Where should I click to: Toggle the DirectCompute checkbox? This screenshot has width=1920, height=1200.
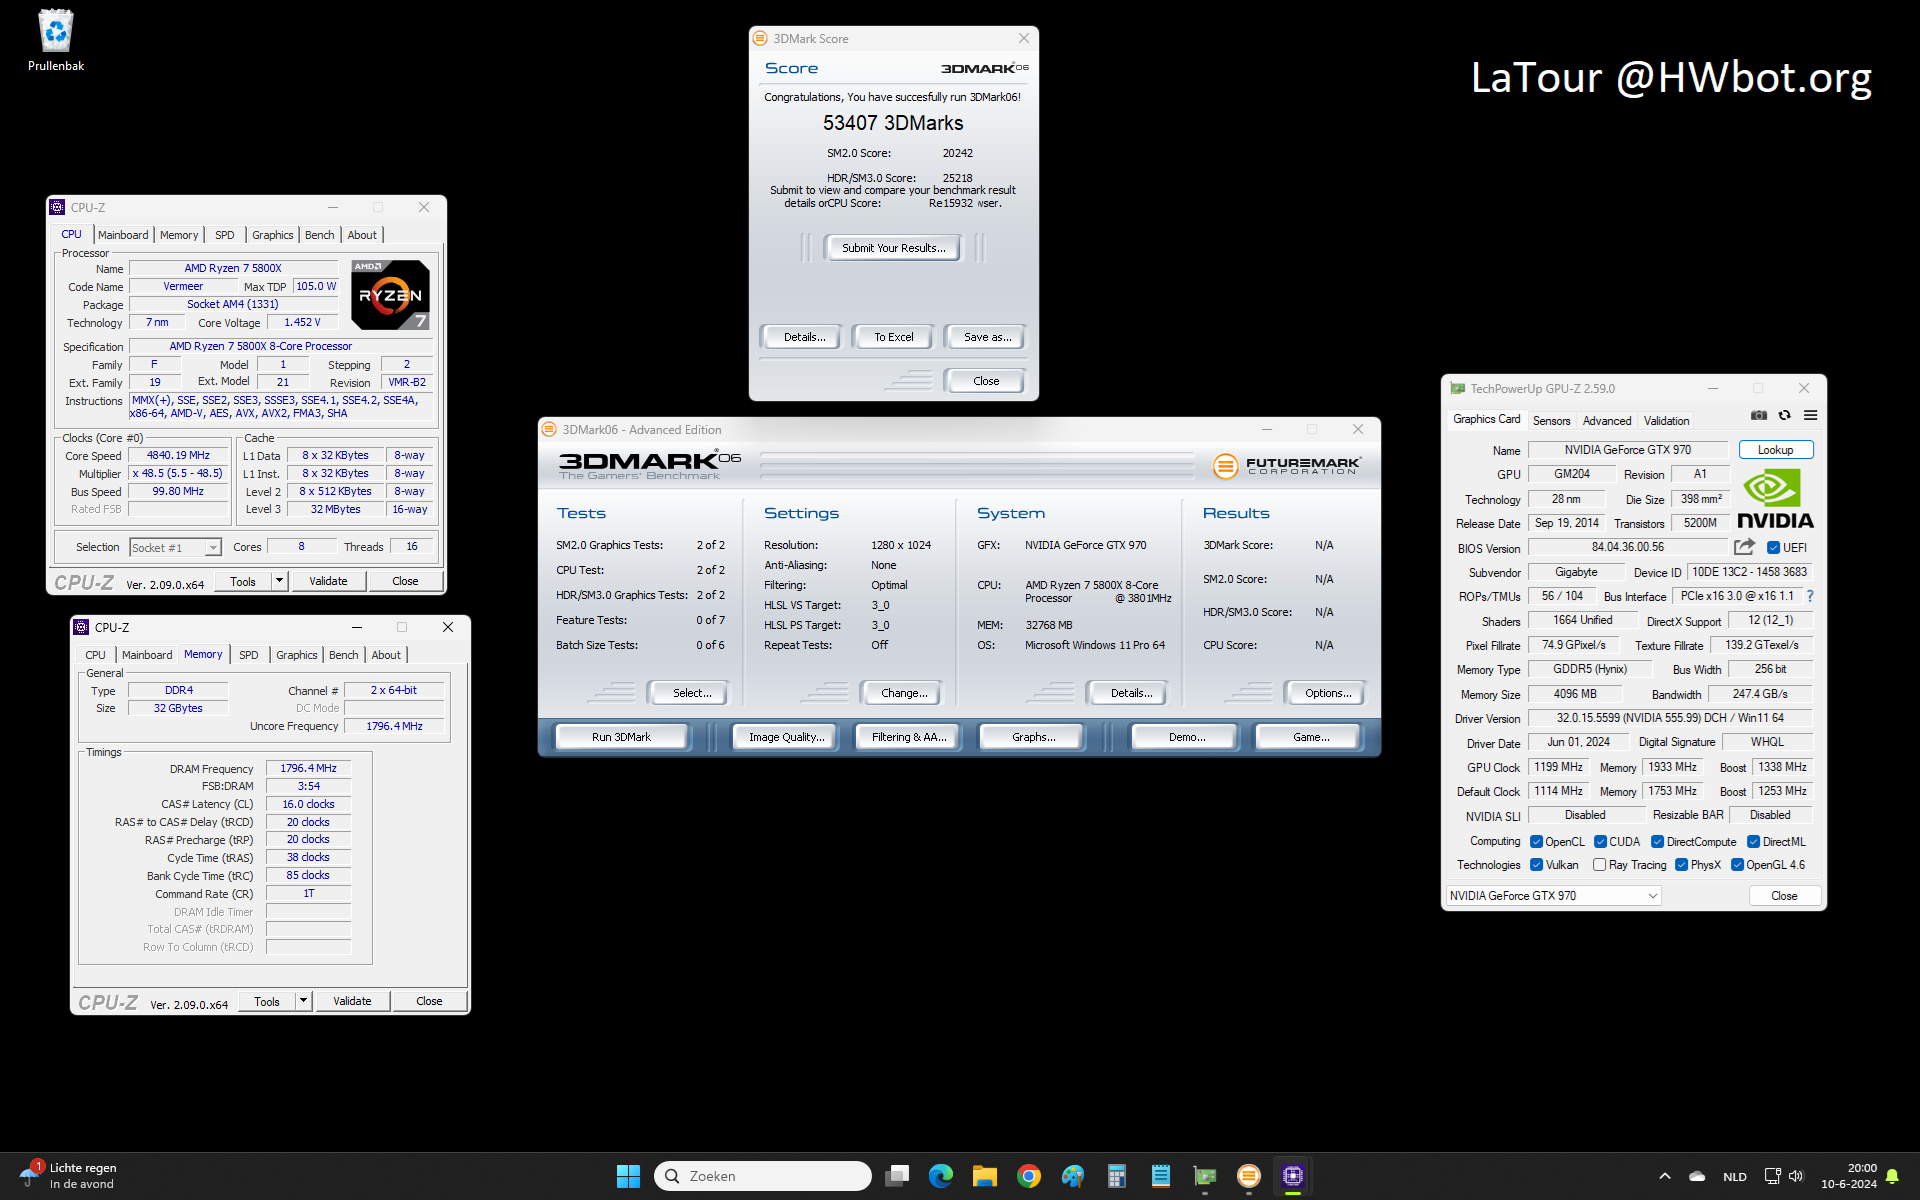(x=1657, y=841)
